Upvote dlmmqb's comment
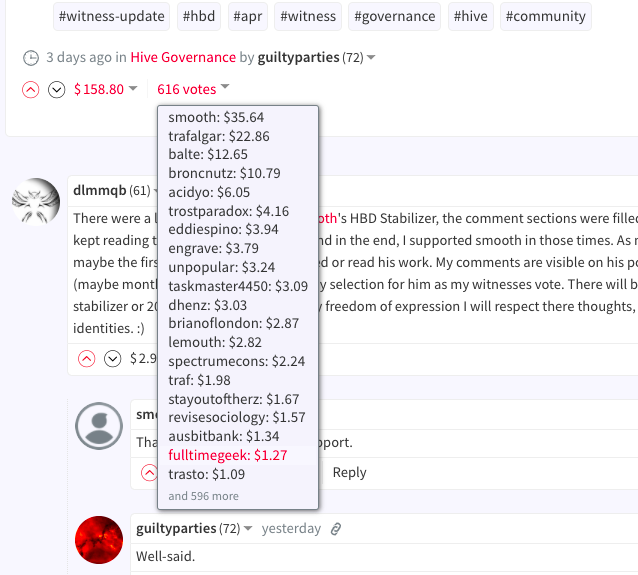Viewport: 638px width, 575px height. click(87, 359)
